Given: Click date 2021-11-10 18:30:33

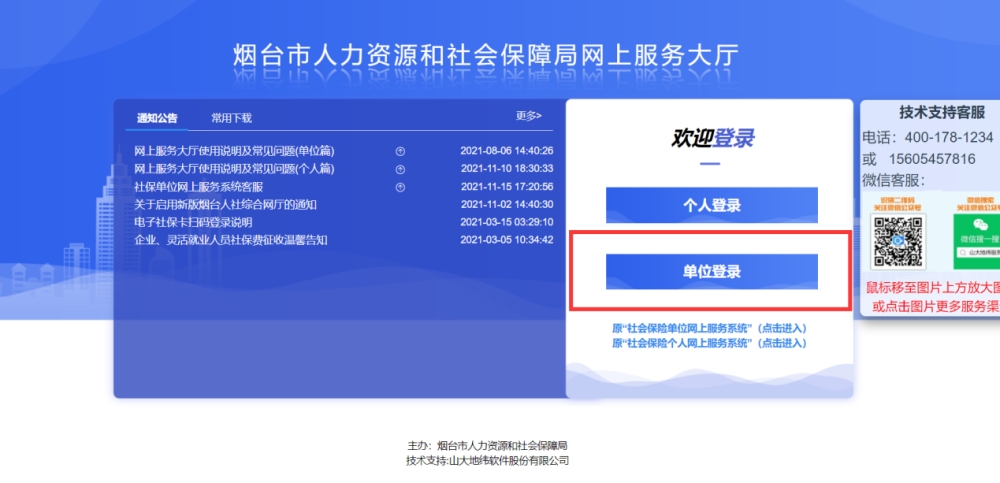Looking at the screenshot, I should click(x=507, y=169).
